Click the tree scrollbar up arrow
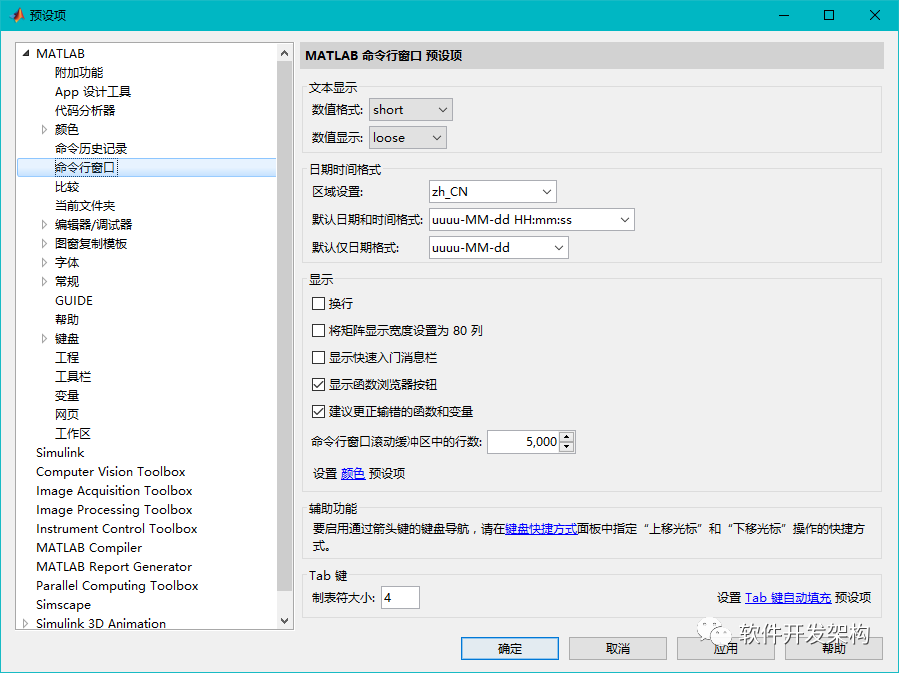Image resolution: width=899 pixels, height=673 pixels. tap(284, 53)
